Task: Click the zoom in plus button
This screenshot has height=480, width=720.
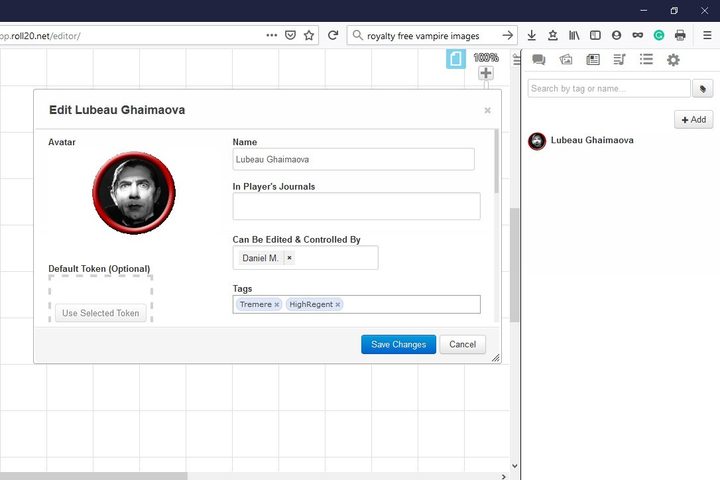Action: tap(486, 73)
